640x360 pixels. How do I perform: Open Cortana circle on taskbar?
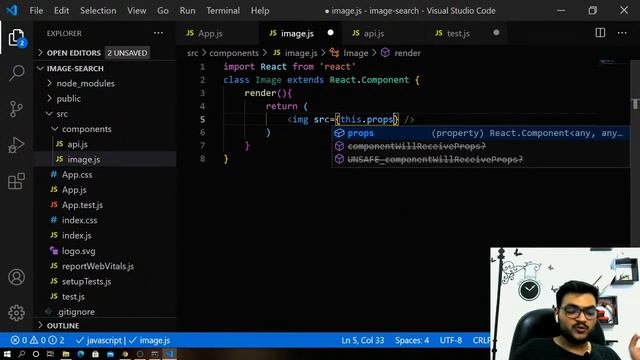pyautogui.click(x=36, y=354)
